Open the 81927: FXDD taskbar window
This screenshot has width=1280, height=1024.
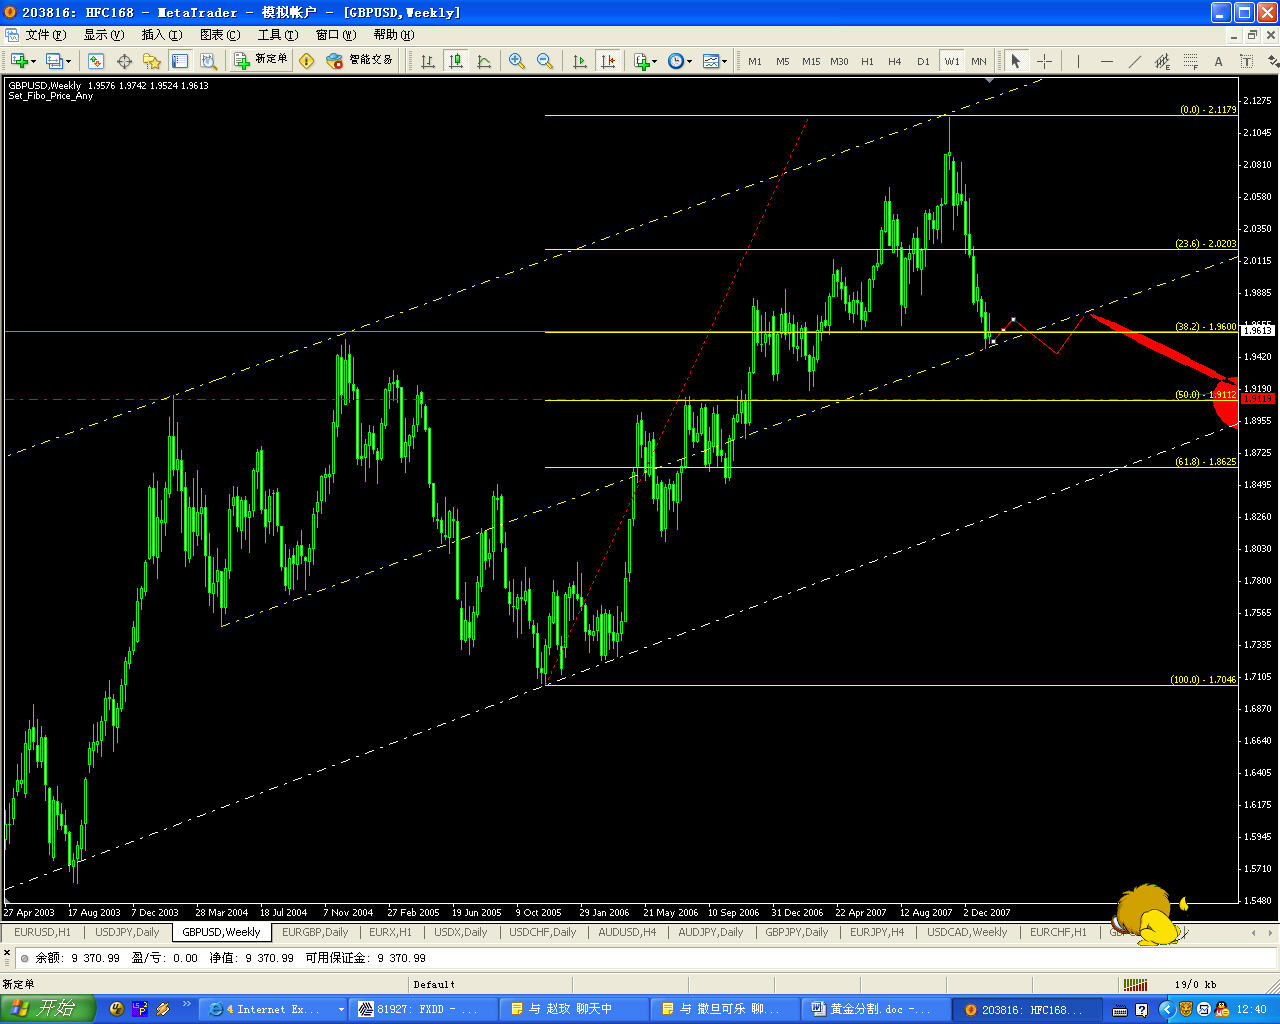[424, 1009]
